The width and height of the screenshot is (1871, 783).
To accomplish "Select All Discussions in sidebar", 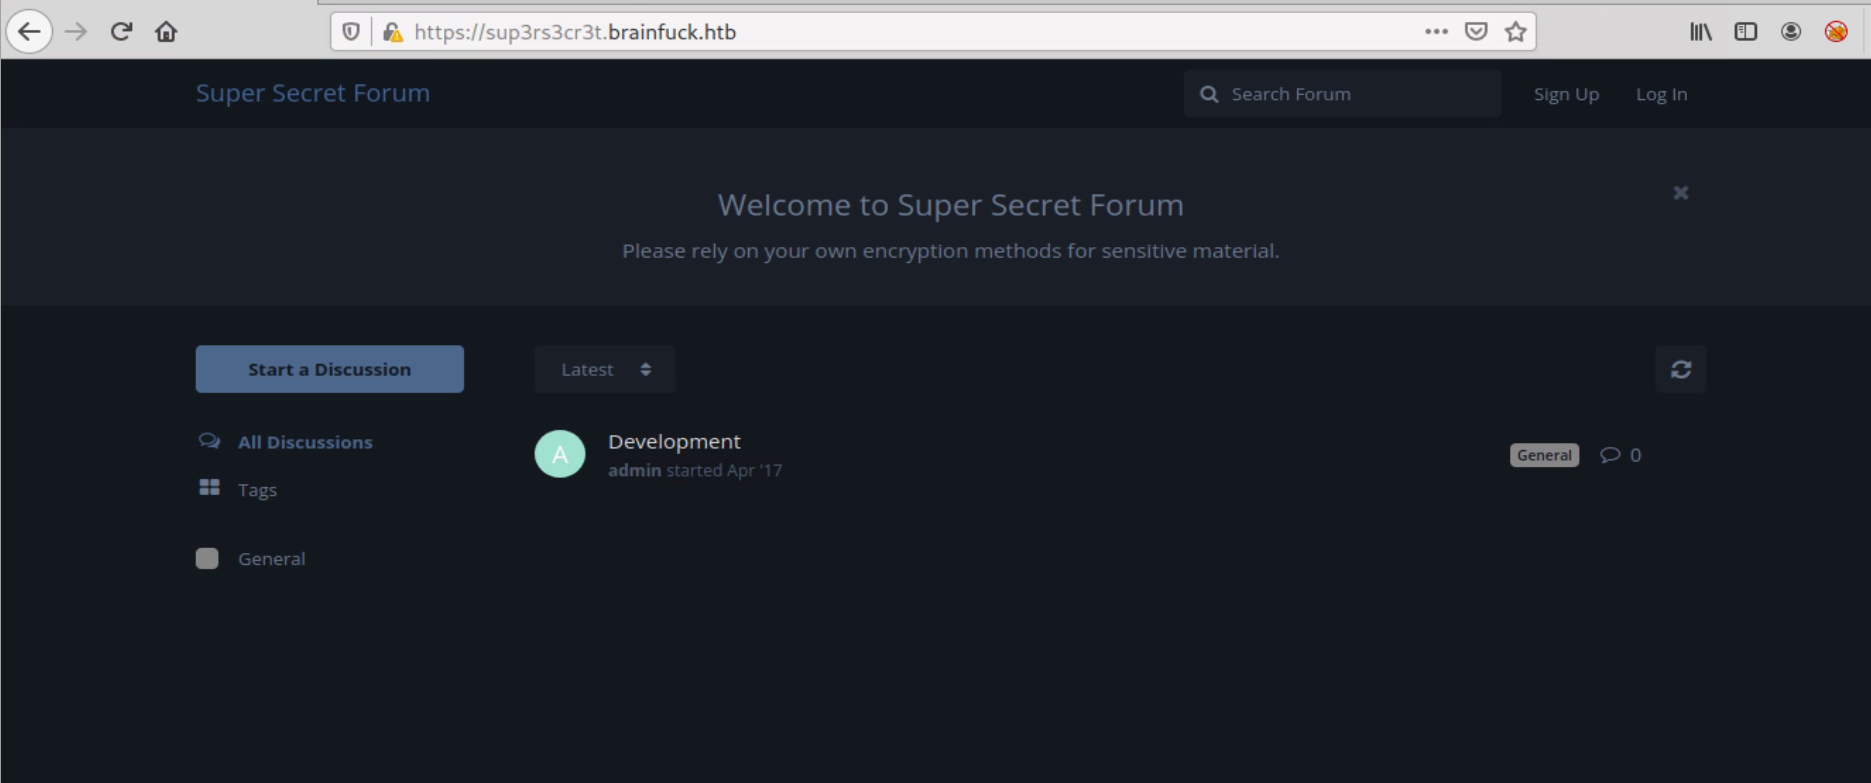I will (x=304, y=442).
